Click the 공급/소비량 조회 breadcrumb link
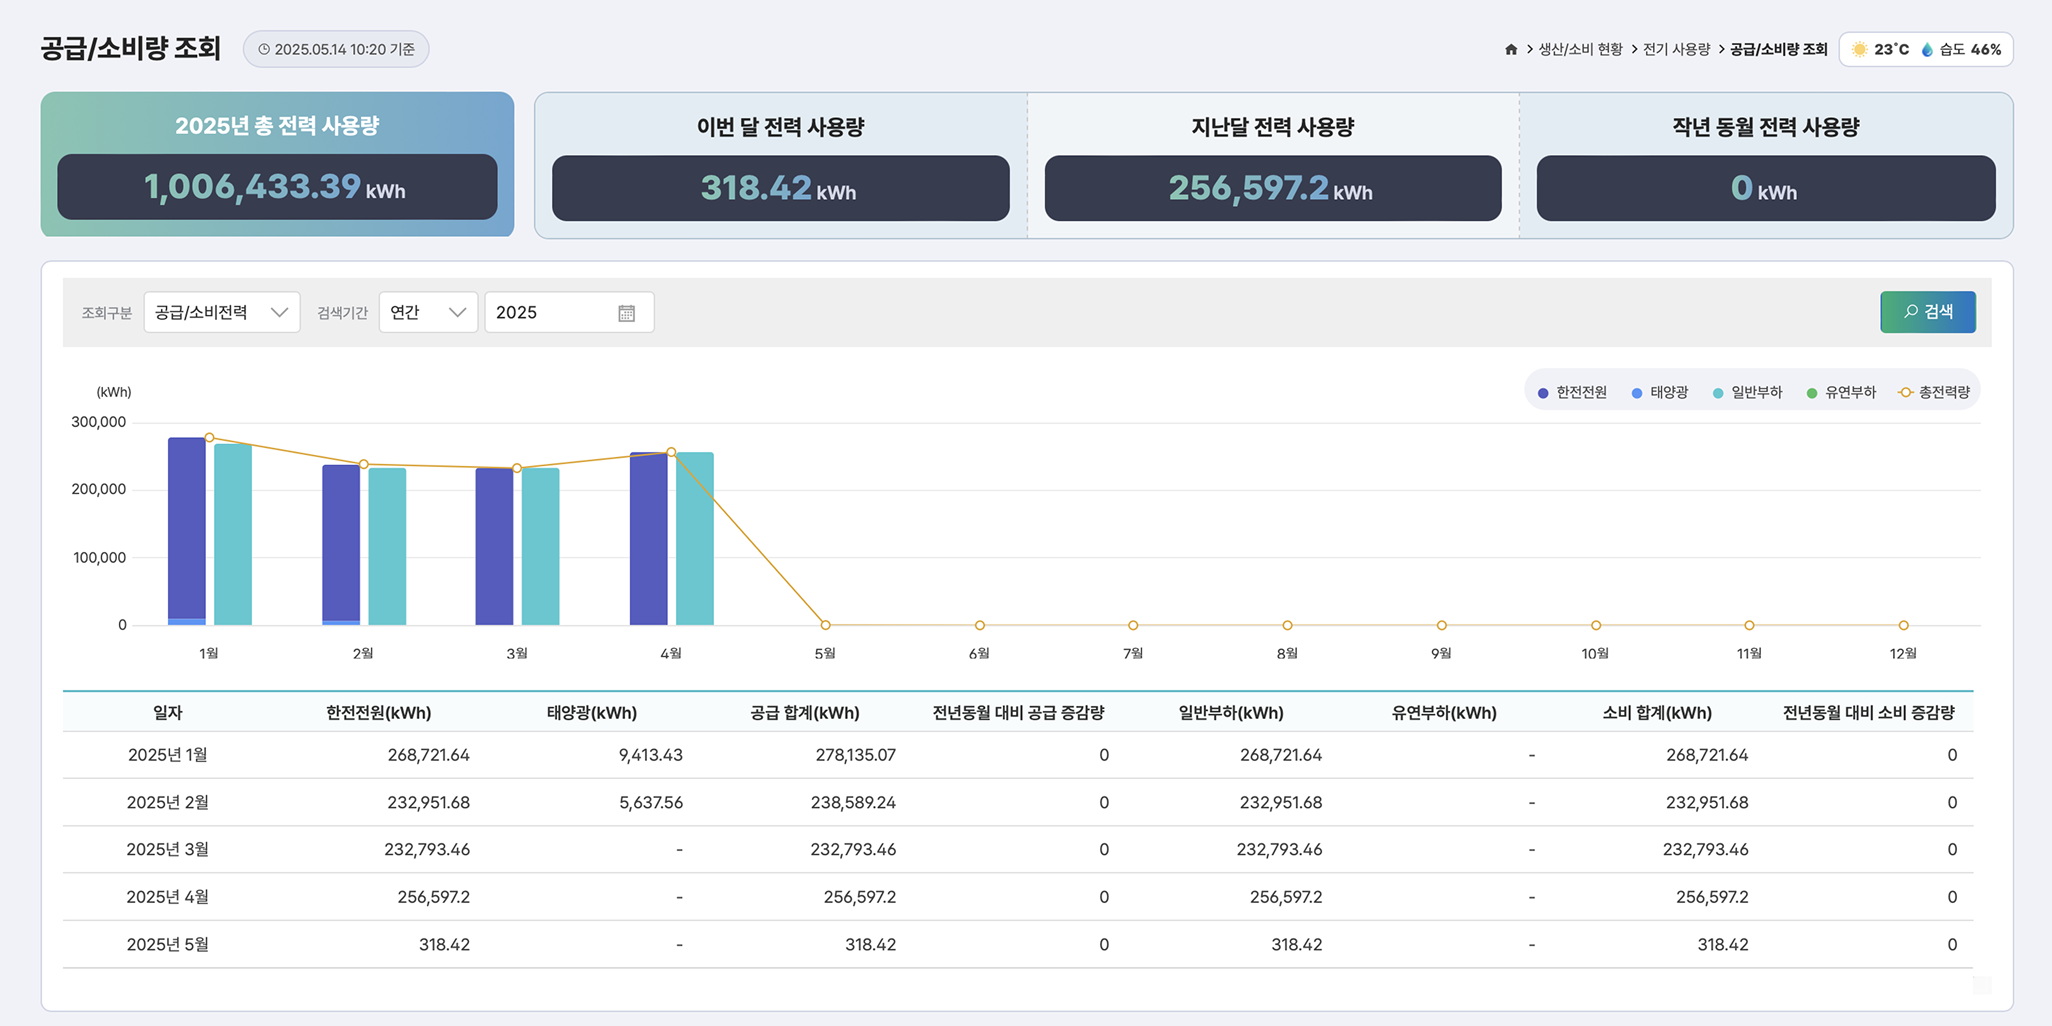This screenshot has height=1026, width=2052. (x=1778, y=49)
